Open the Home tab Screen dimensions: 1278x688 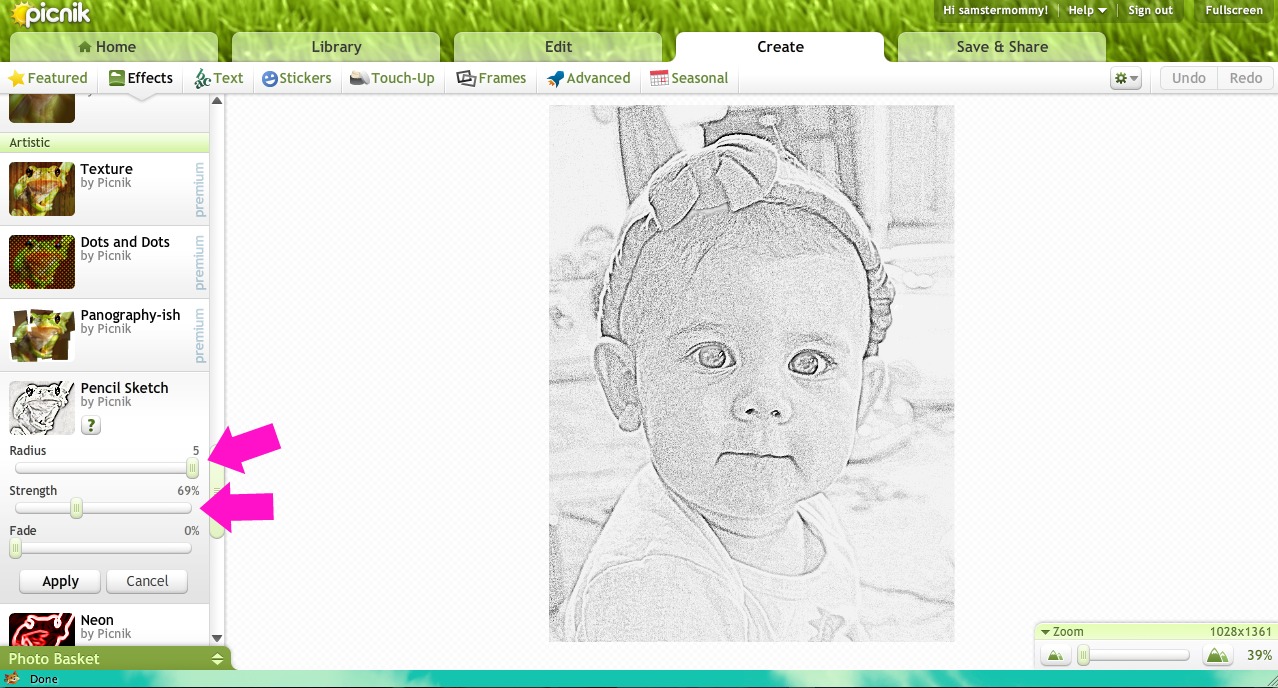click(114, 47)
